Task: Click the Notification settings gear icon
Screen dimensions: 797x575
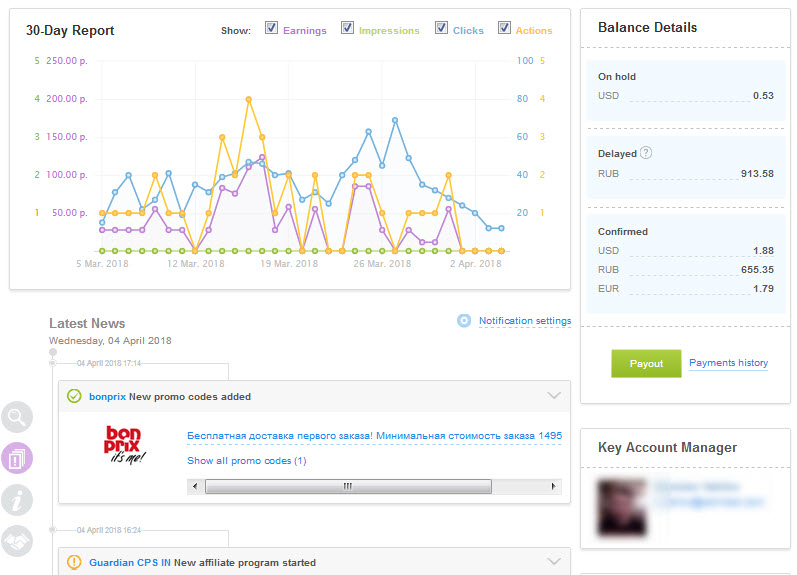Action: tap(463, 321)
